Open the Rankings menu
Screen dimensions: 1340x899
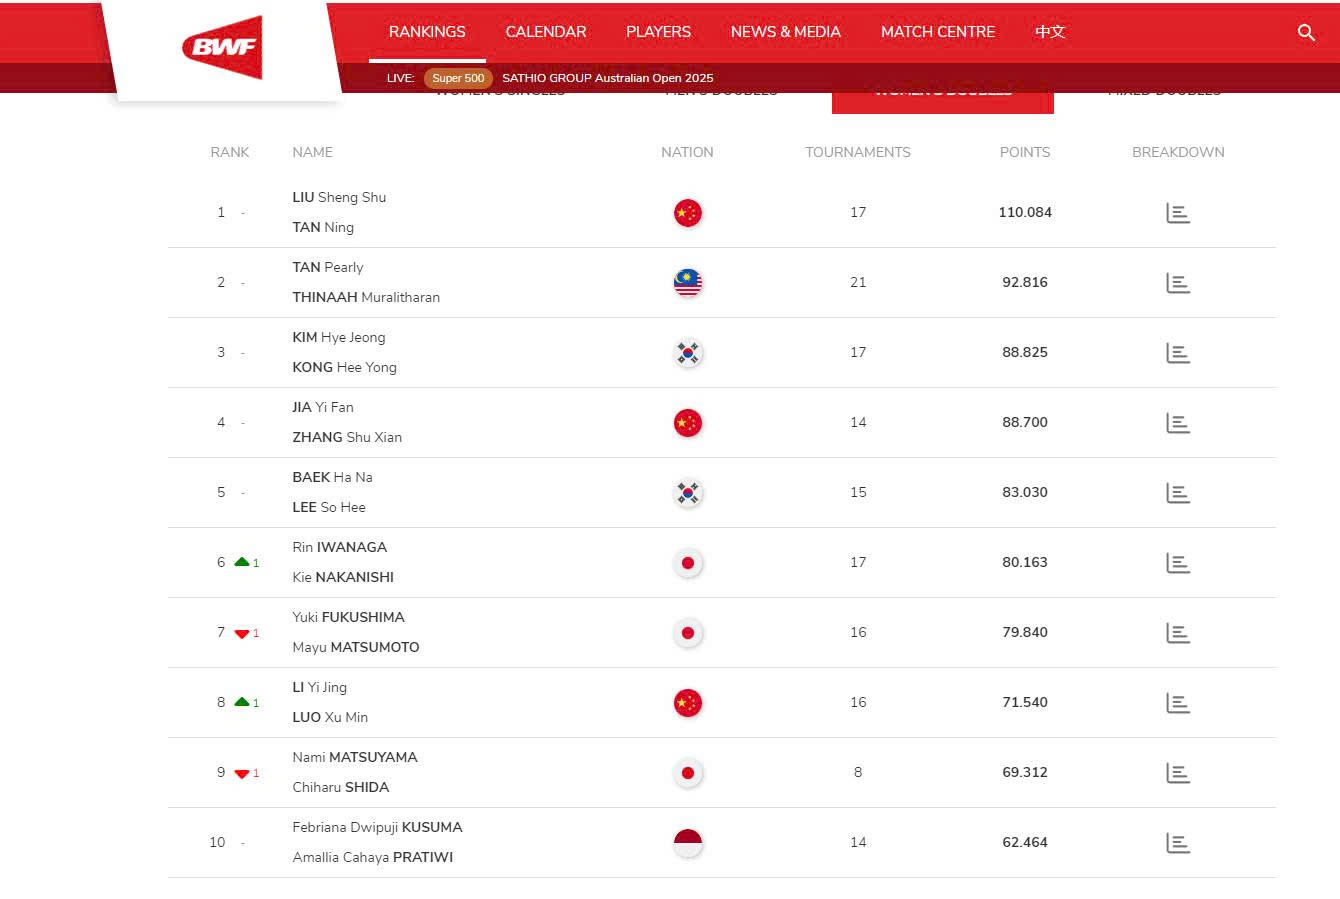pos(427,32)
